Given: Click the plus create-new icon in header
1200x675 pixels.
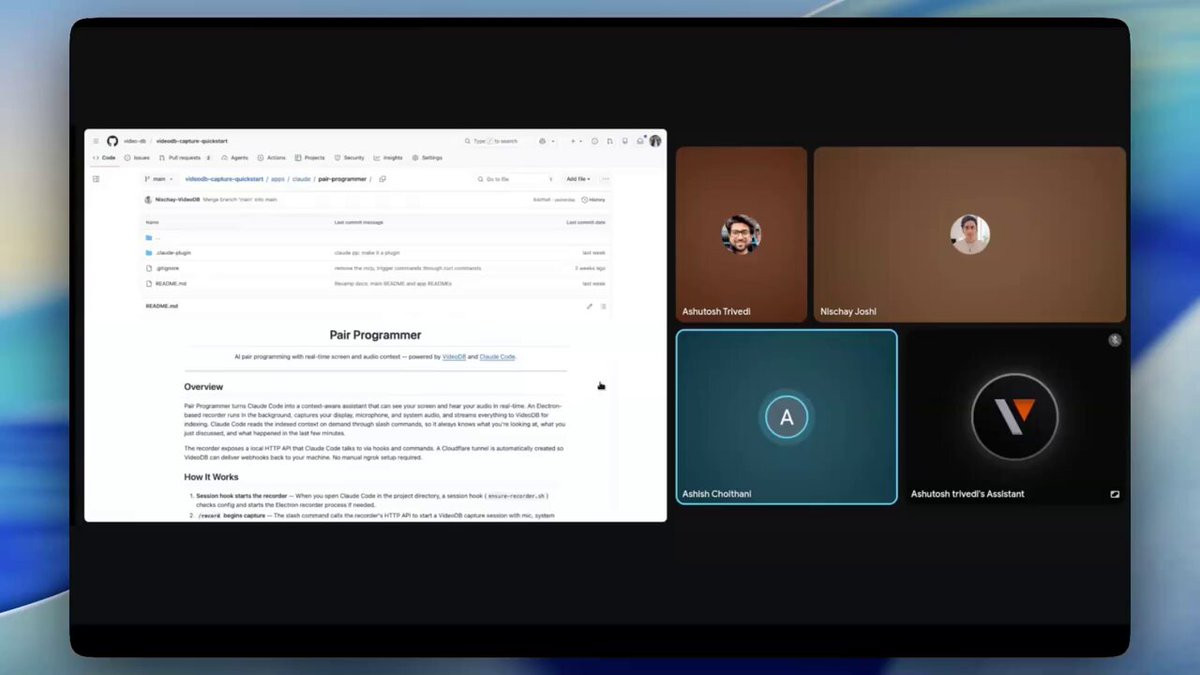Looking at the screenshot, I should click(x=573, y=141).
